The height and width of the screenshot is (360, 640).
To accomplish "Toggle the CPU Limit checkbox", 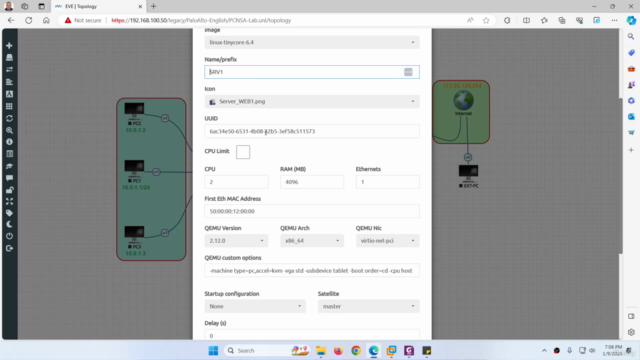I will [243, 152].
